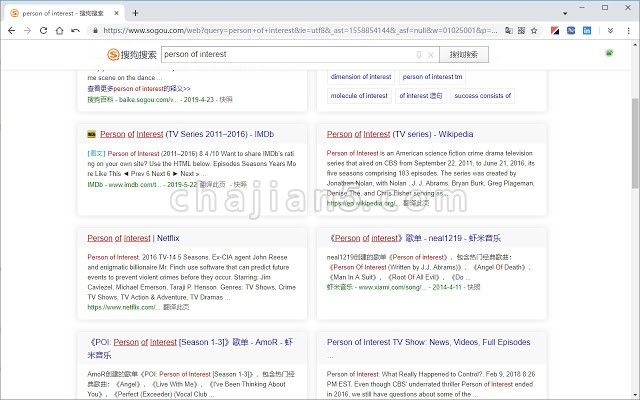Image resolution: width=640 pixels, height=400 pixels.
Task: Close the person of interest tab
Action: pos(116,13)
